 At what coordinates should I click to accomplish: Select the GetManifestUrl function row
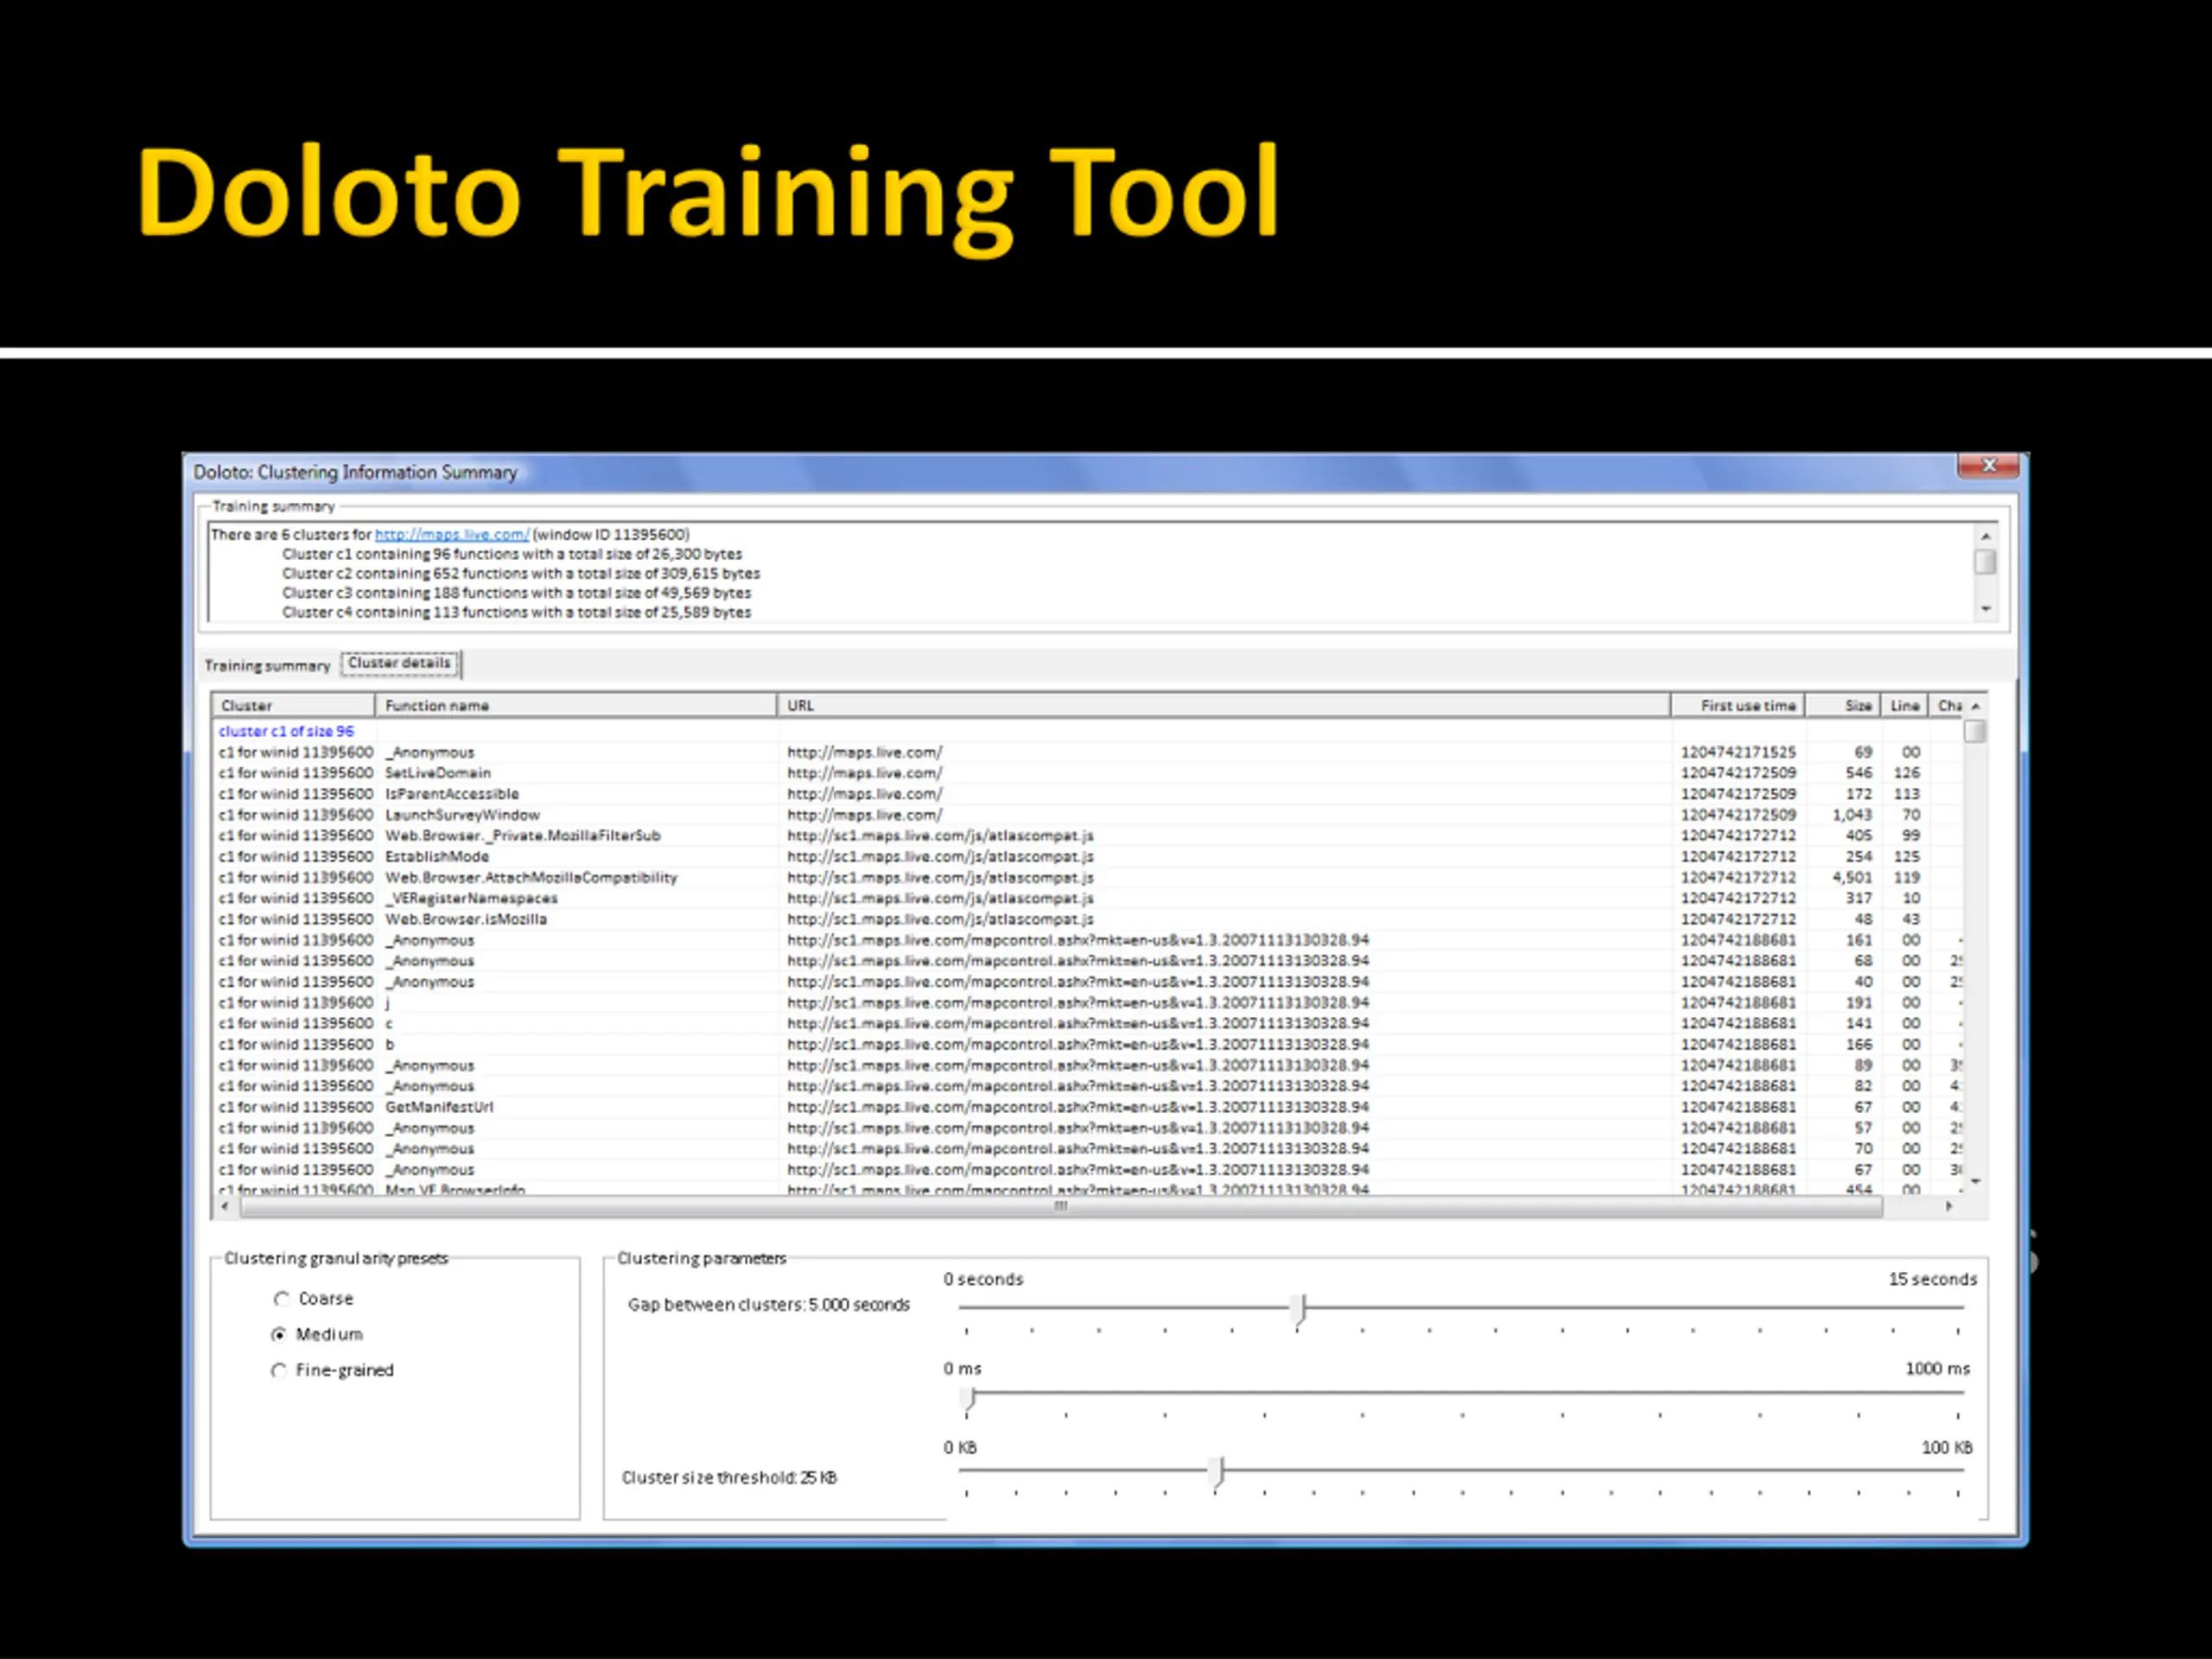[x=1087, y=1107]
